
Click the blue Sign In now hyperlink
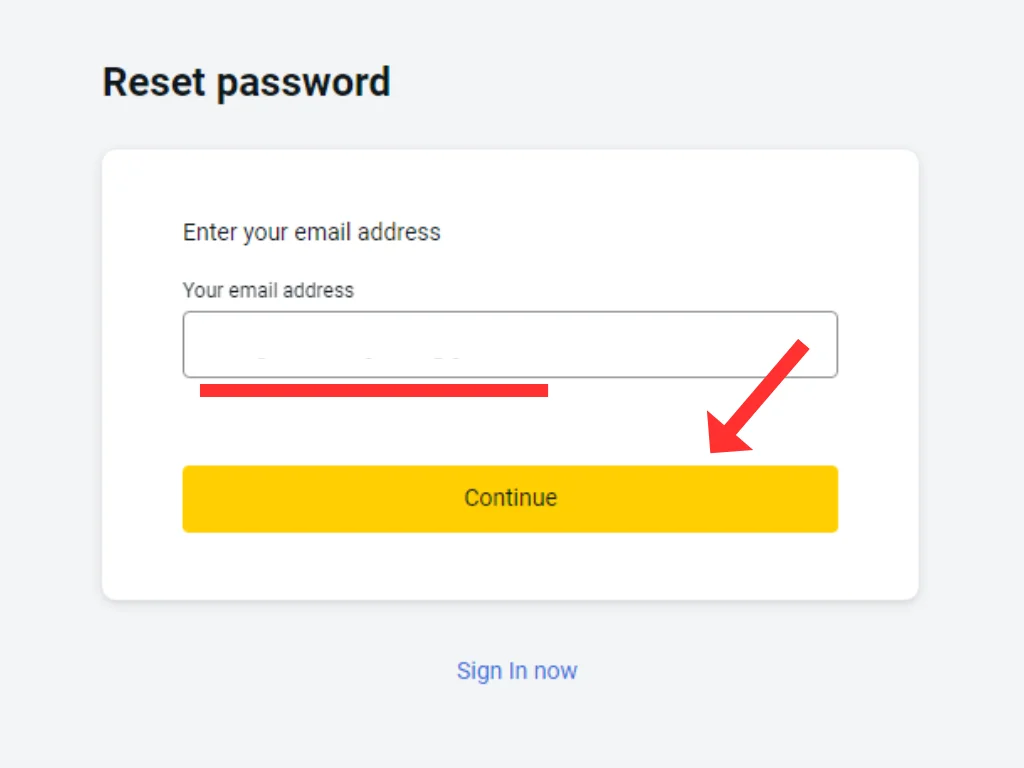(516, 671)
